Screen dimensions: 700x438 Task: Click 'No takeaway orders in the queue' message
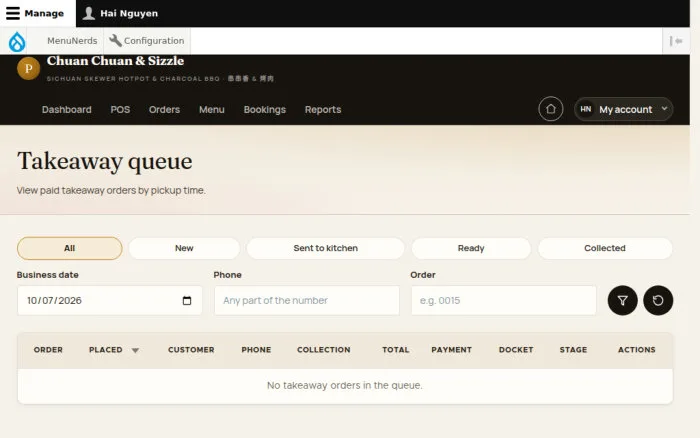(345, 385)
